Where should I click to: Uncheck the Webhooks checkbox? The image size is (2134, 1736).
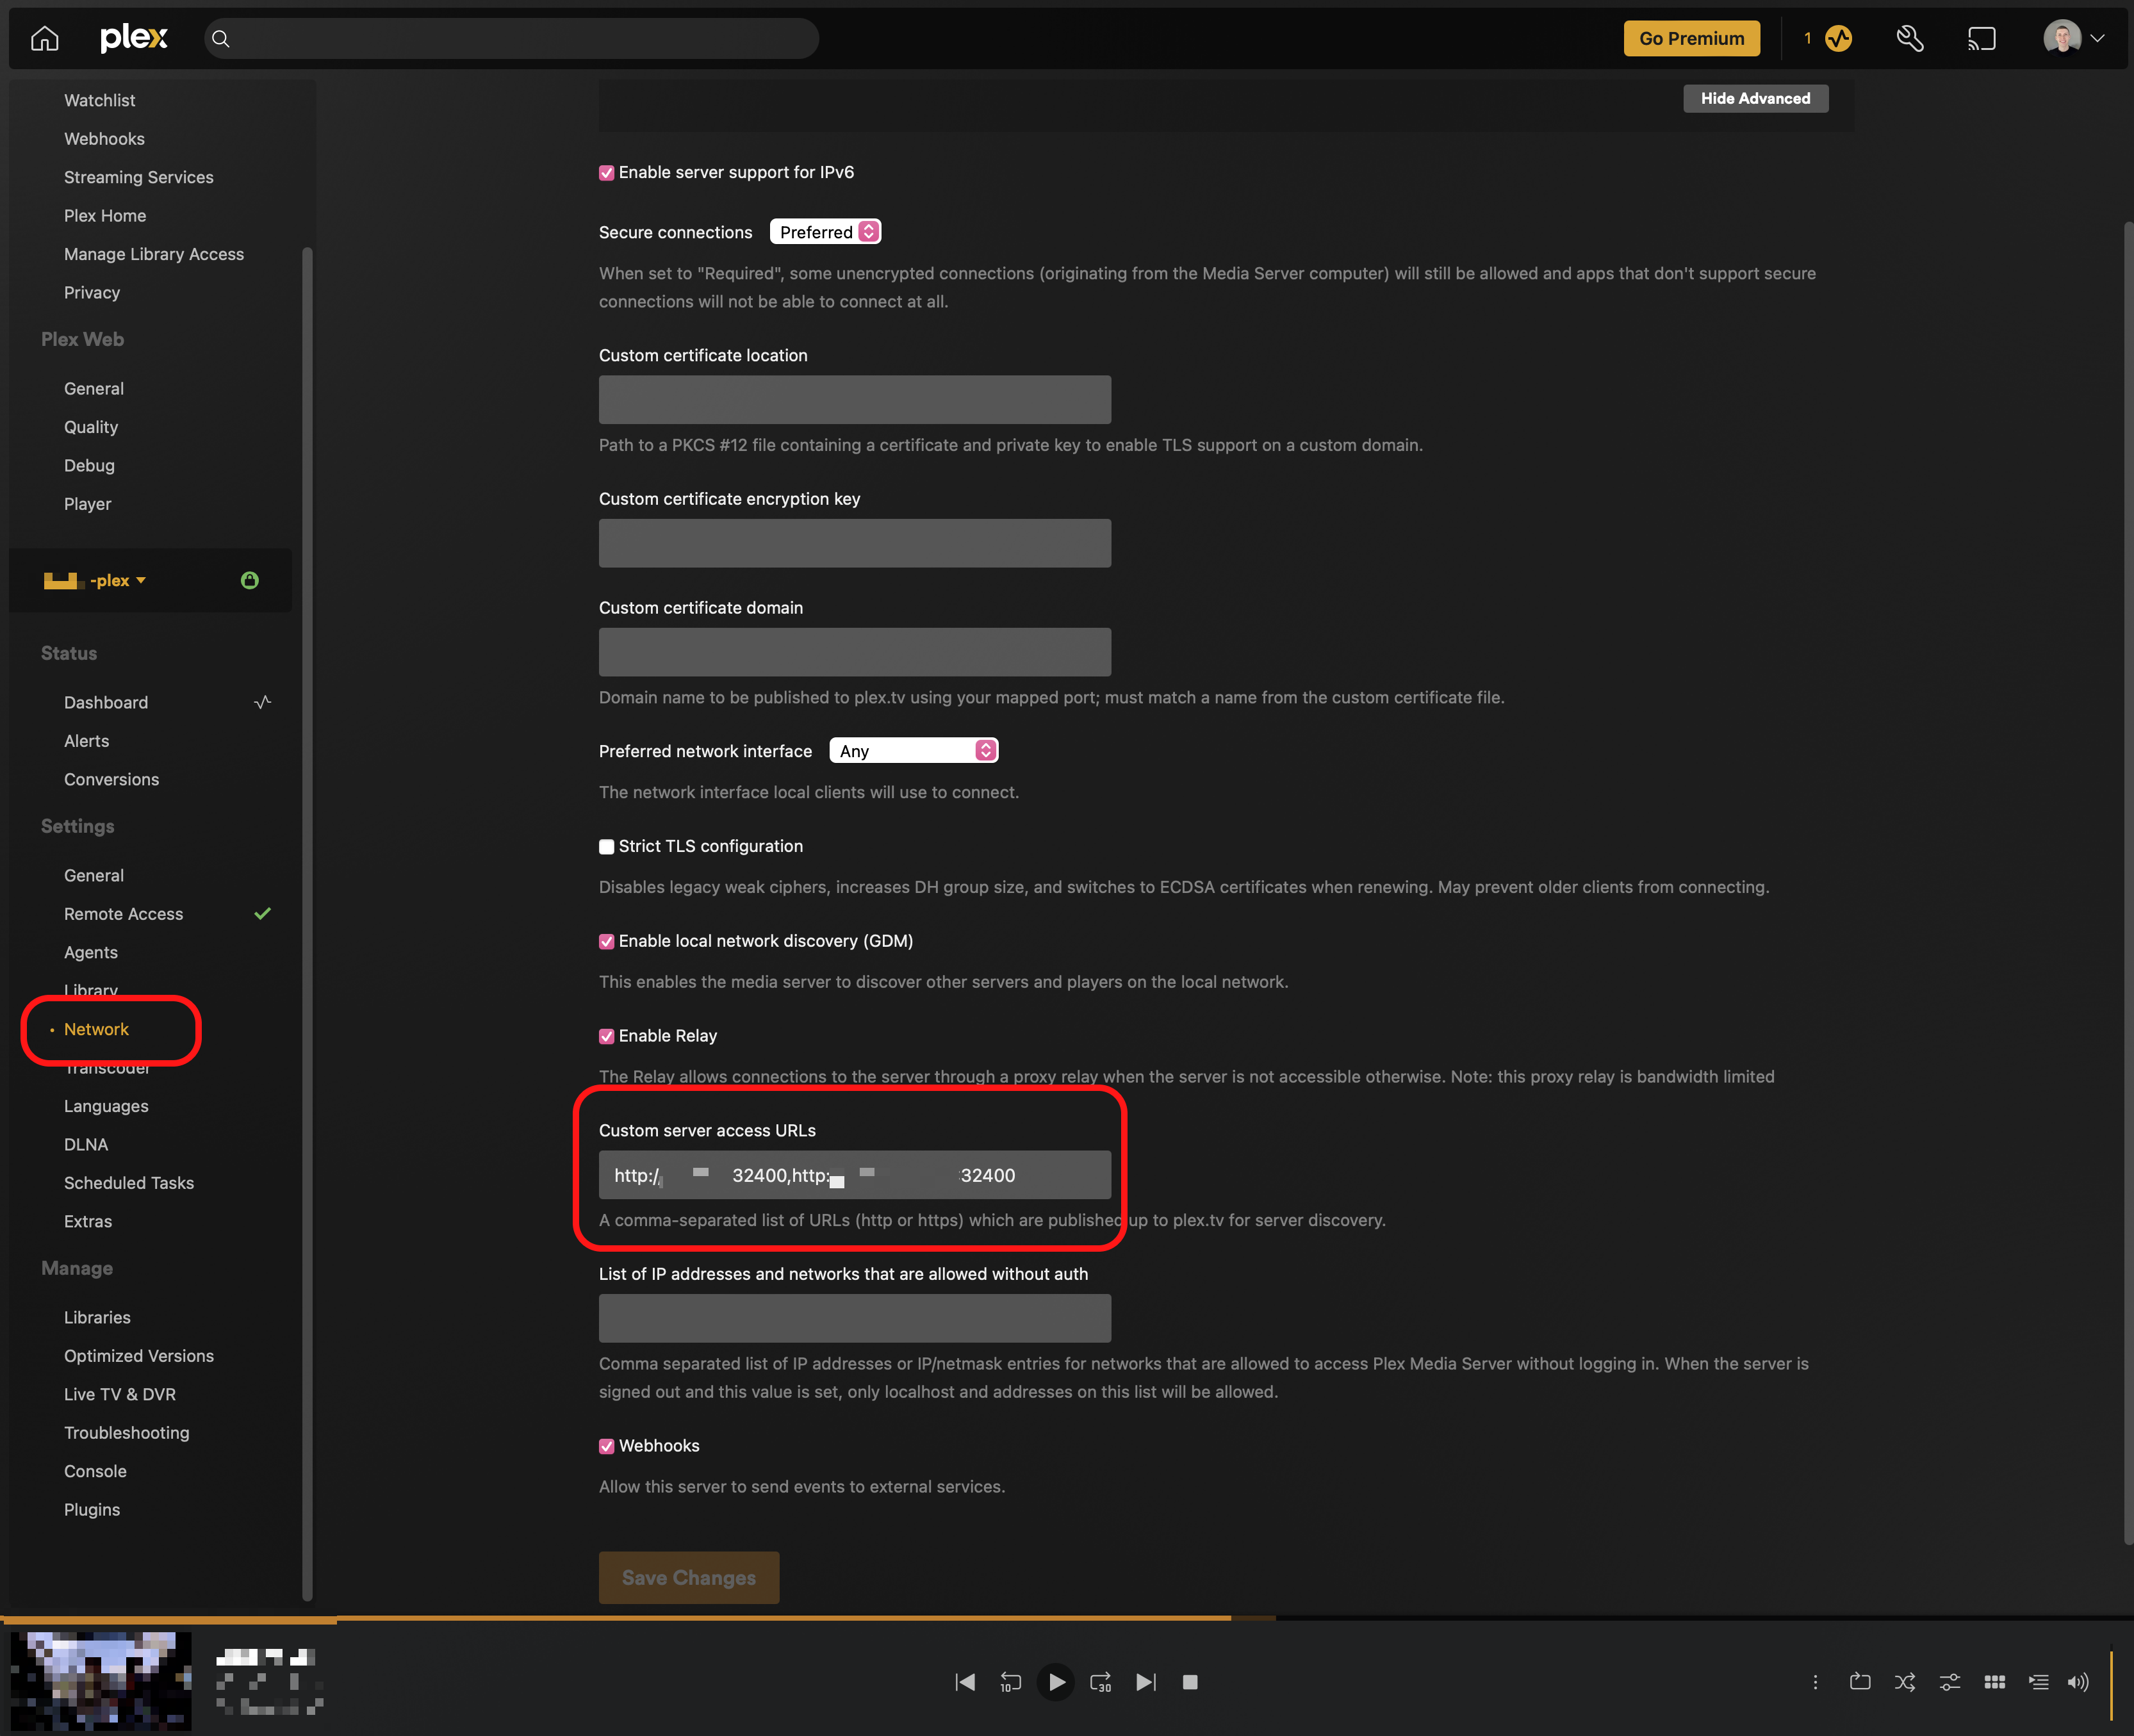(x=606, y=1447)
